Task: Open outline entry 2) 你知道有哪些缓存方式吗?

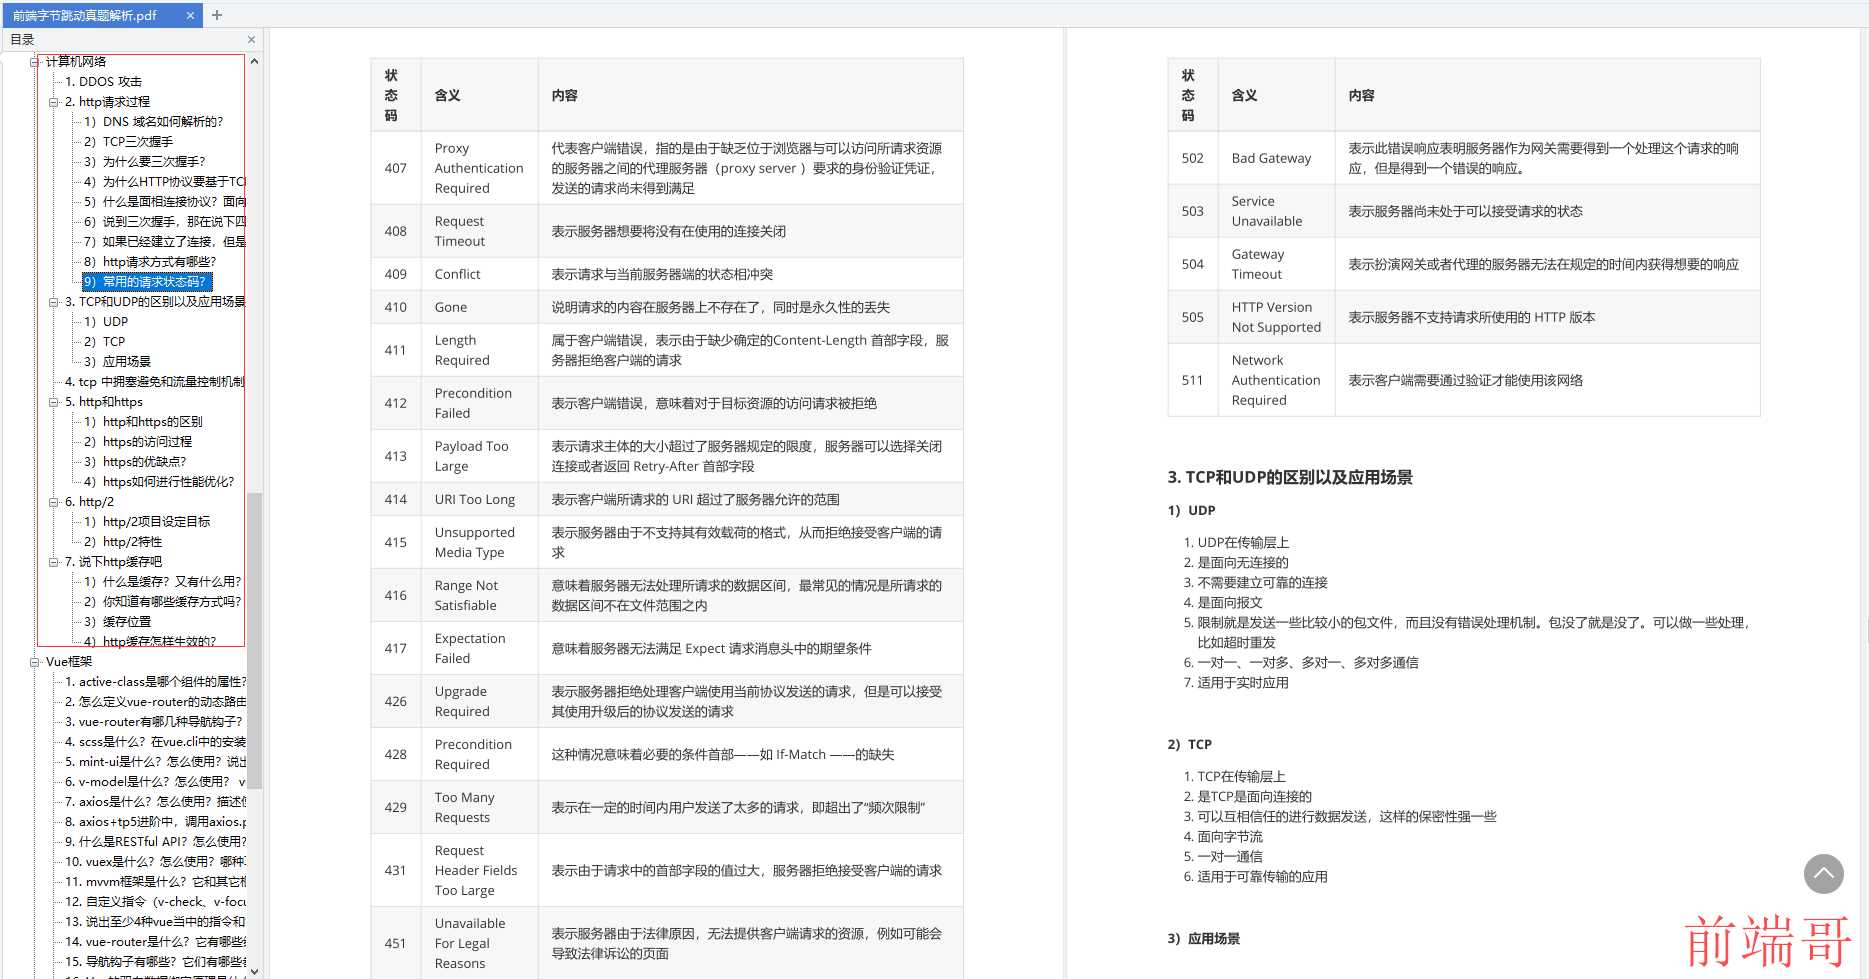Action: point(162,602)
